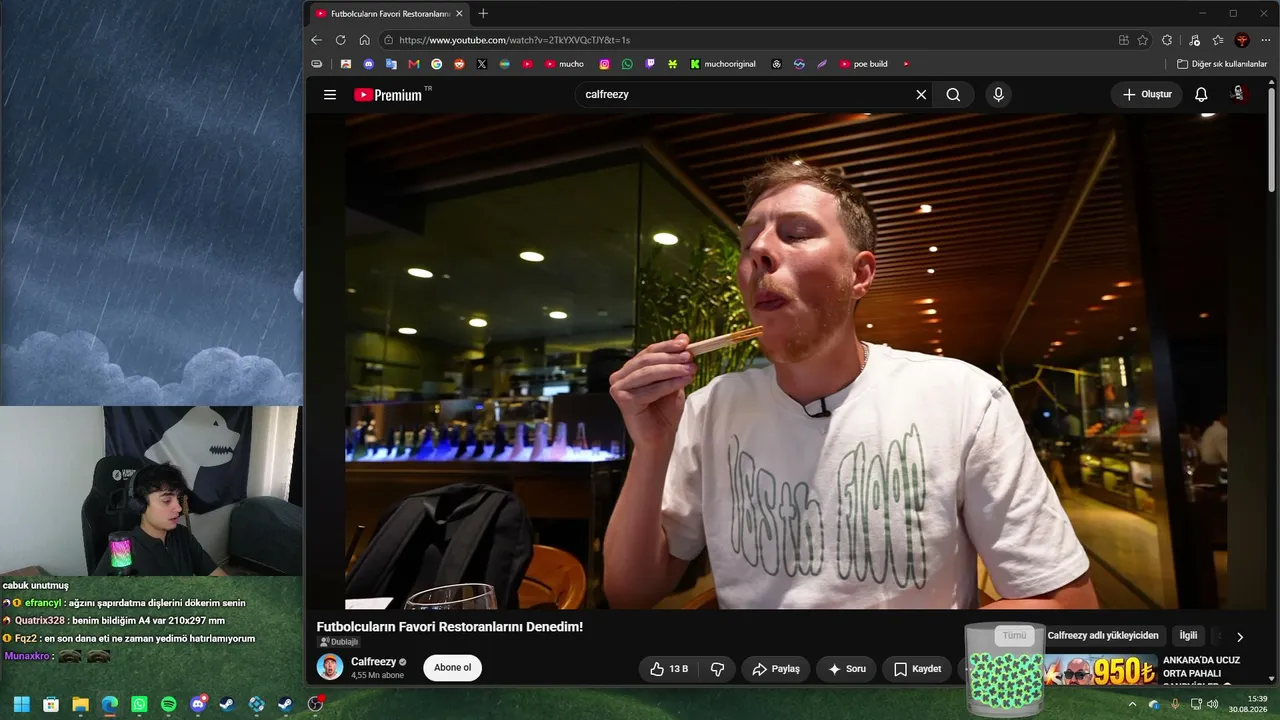Viewport: 1280px width, 720px height.
Task: Click the efrancyl chat username
Action: [x=43, y=603]
